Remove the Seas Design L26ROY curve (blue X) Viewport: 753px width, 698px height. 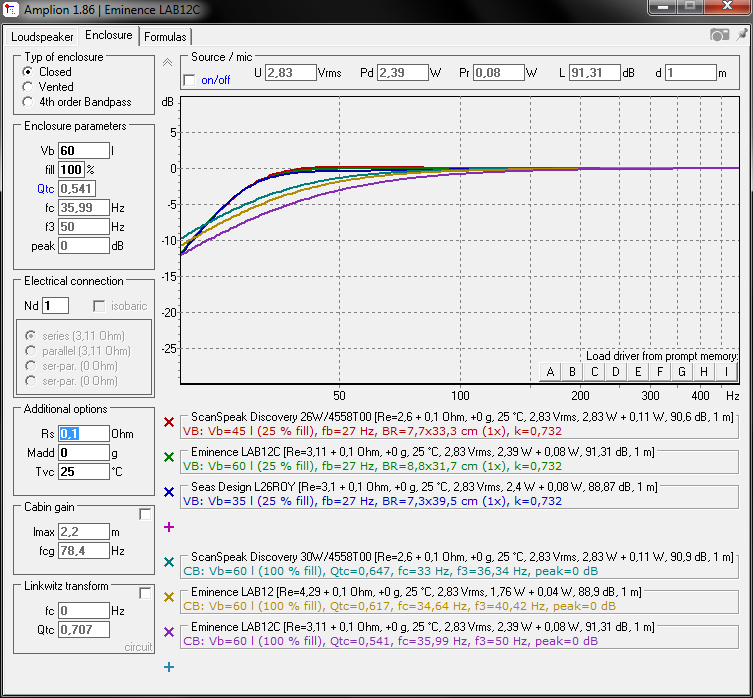tap(169, 492)
